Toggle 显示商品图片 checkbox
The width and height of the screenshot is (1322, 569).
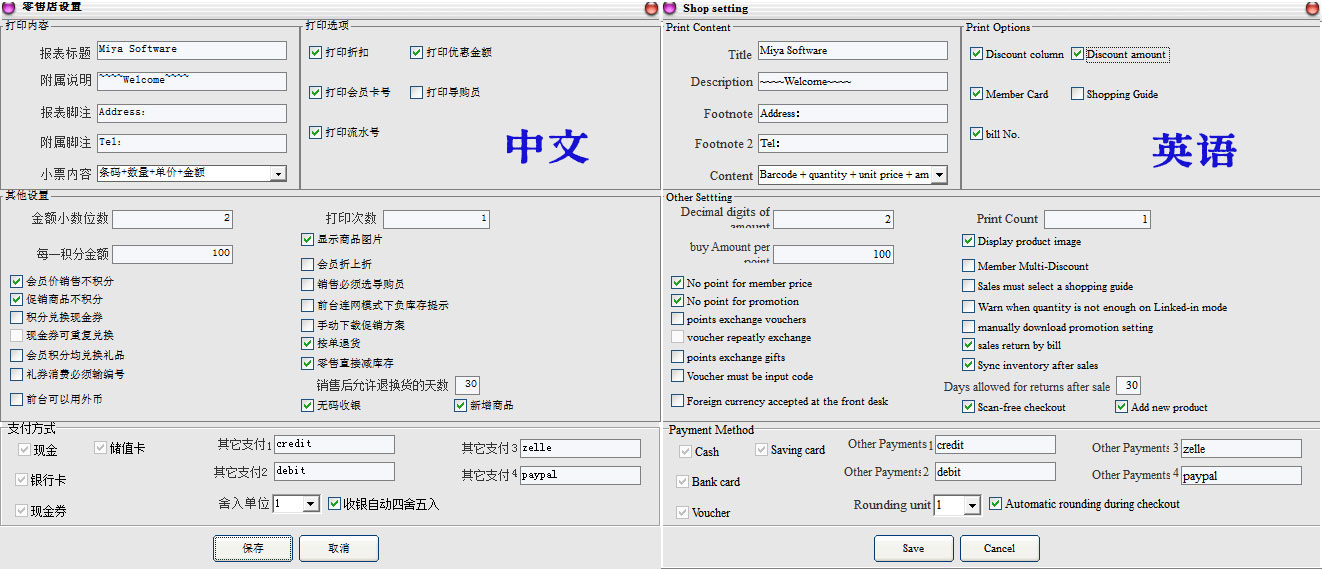point(307,239)
